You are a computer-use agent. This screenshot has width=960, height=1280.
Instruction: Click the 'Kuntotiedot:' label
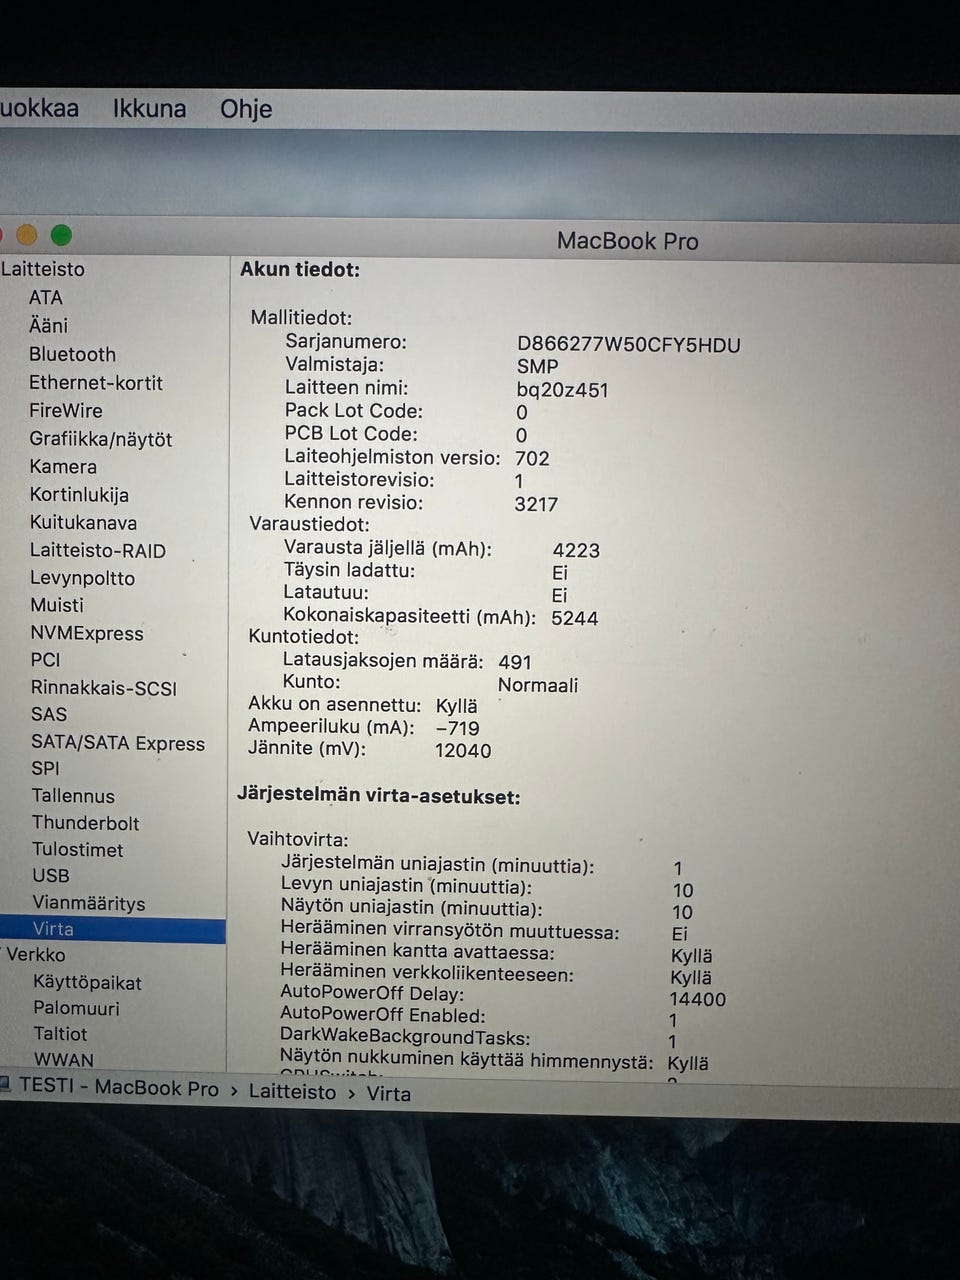[x=303, y=637]
